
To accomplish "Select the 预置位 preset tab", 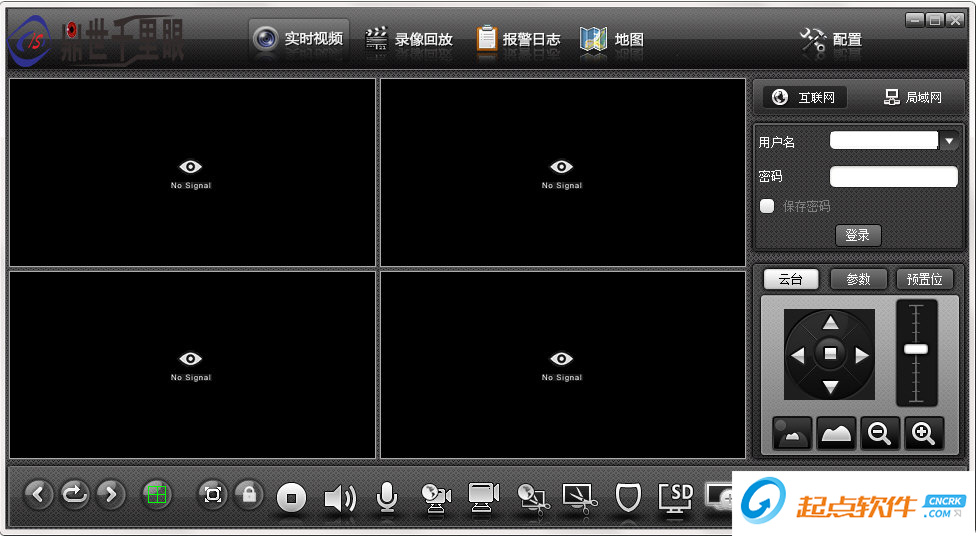I will (925, 279).
